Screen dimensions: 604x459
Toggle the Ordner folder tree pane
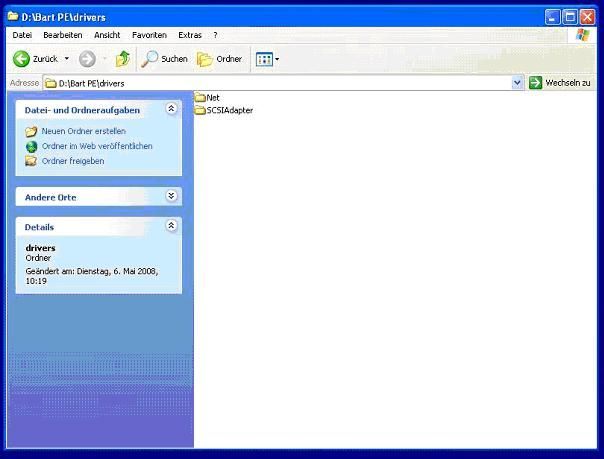(219, 59)
